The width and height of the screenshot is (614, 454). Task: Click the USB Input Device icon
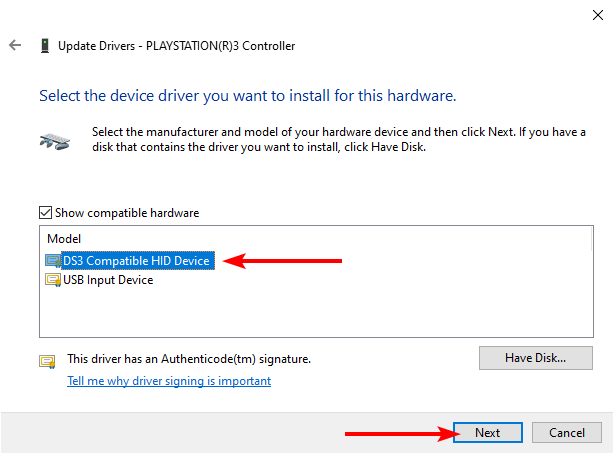pos(53,280)
